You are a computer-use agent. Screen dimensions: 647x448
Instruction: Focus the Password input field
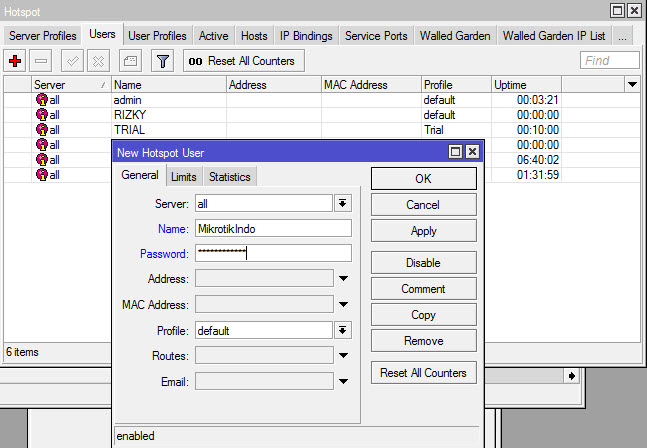tap(273, 253)
